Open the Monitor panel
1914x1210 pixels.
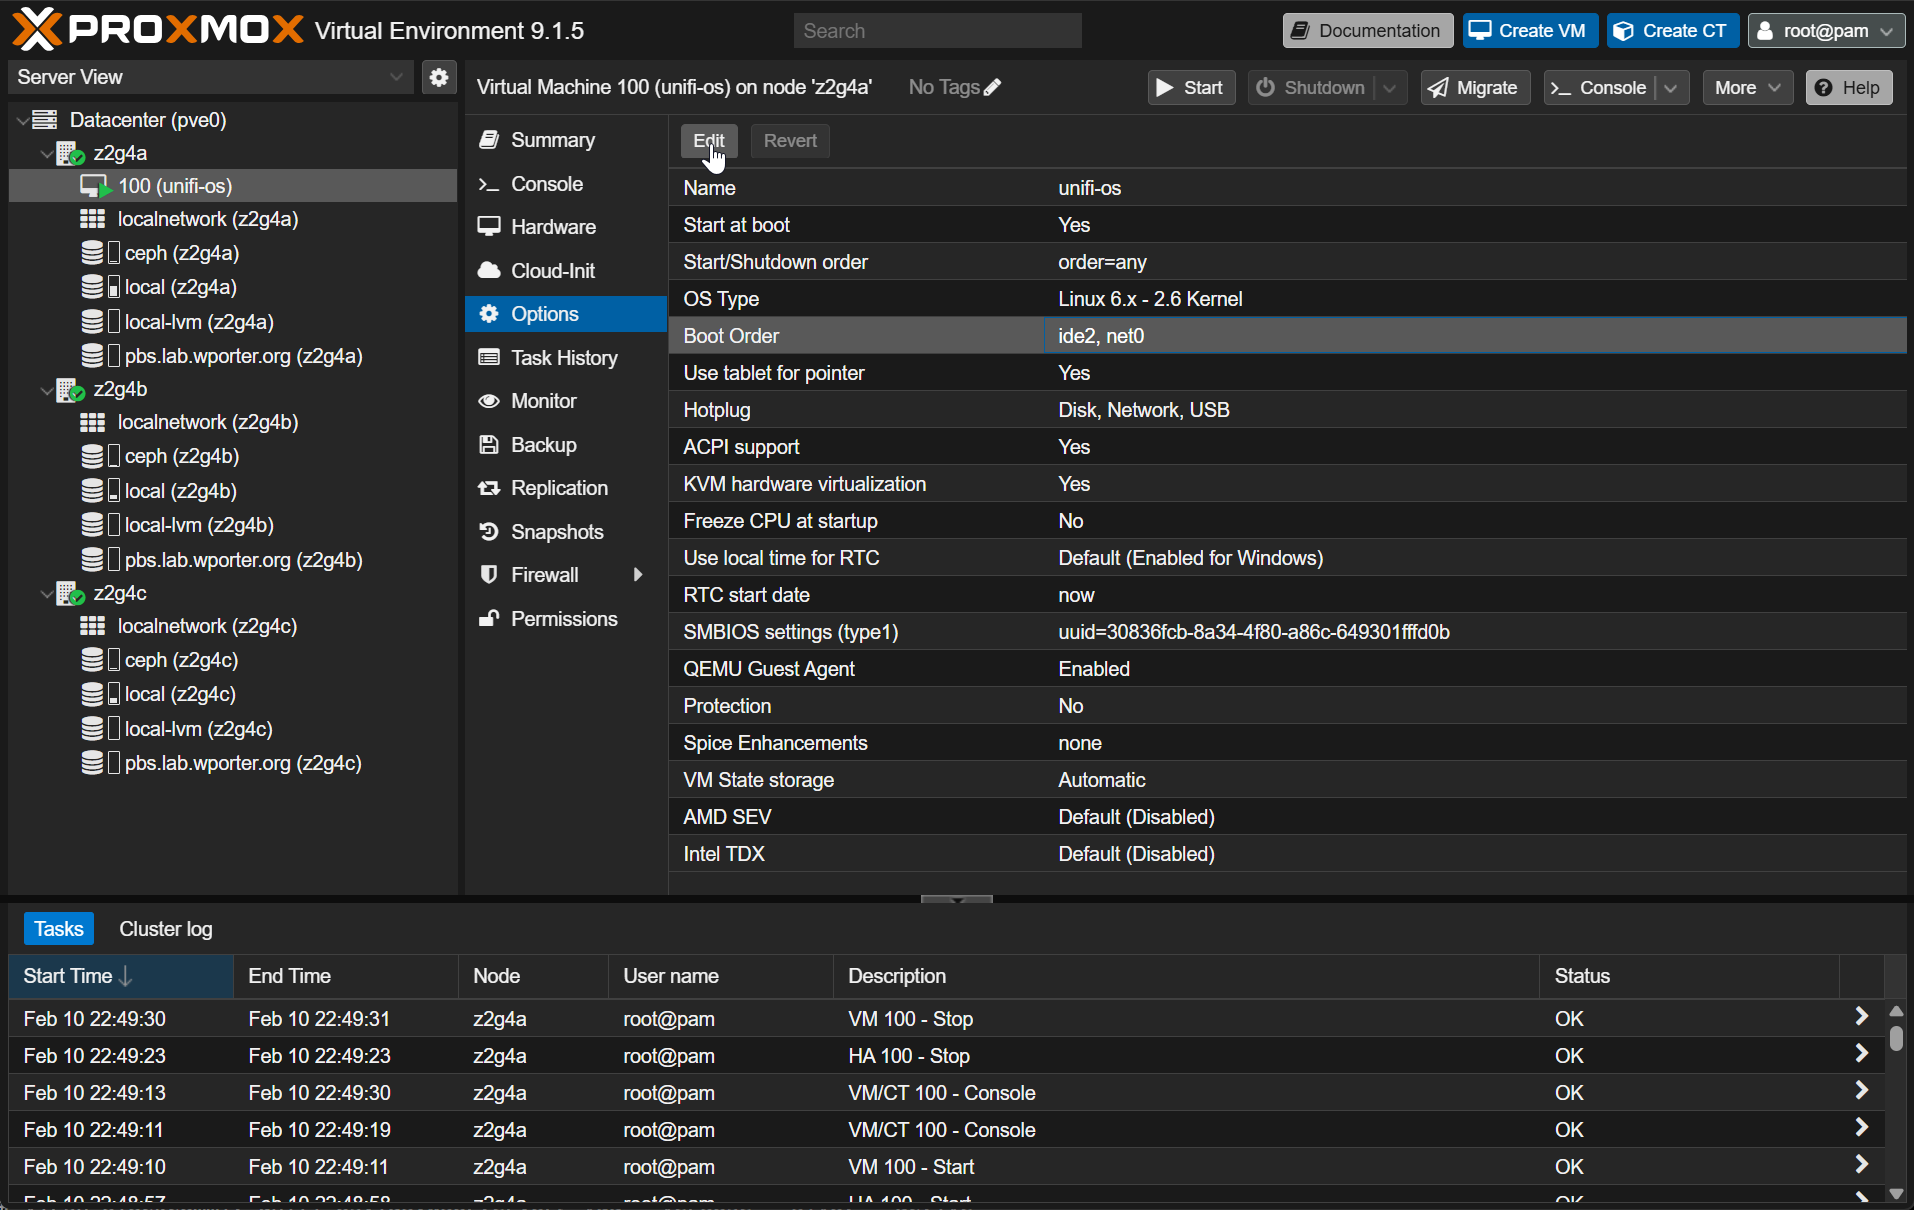point(543,401)
